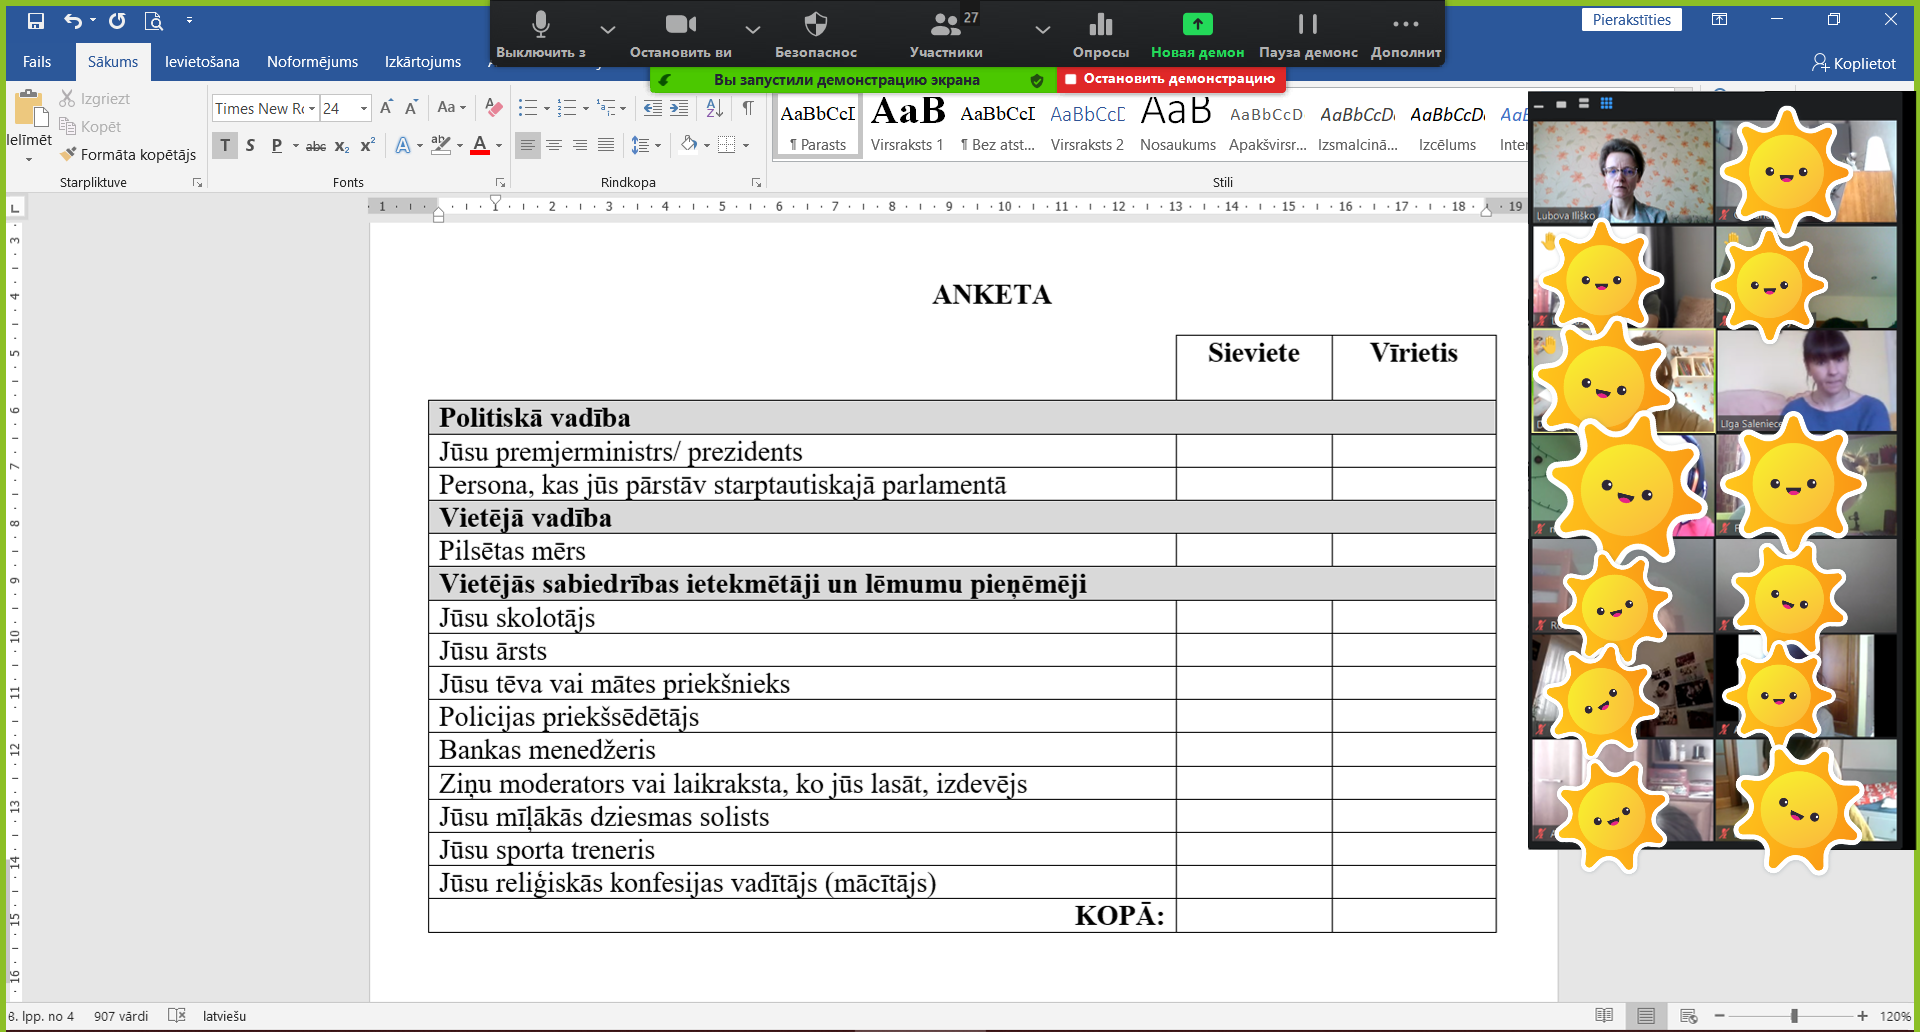
Task: Open Security shield in Zoom toolbar
Action: [x=816, y=33]
